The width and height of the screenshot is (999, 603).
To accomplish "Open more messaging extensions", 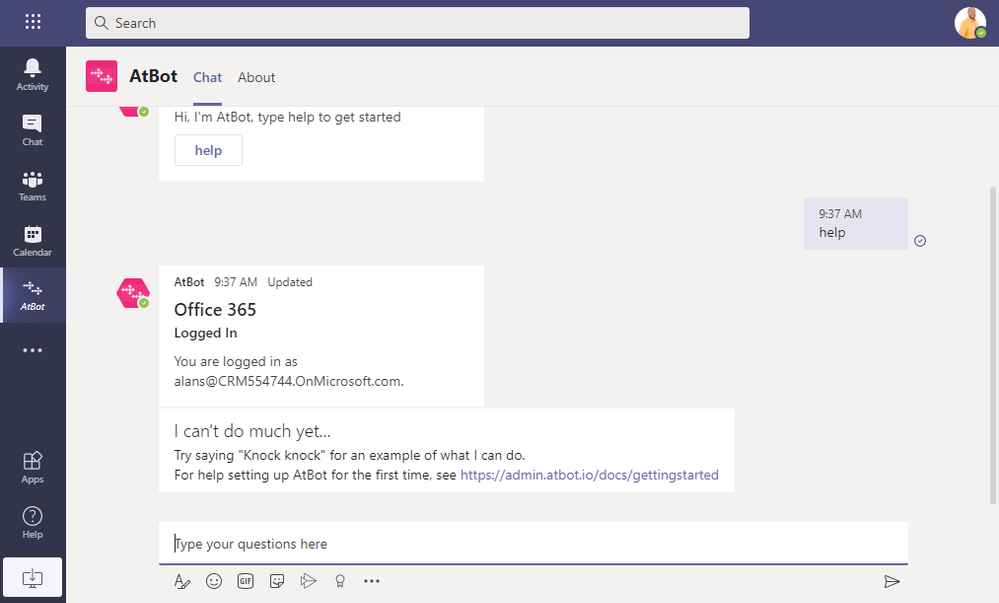I will (371, 581).
